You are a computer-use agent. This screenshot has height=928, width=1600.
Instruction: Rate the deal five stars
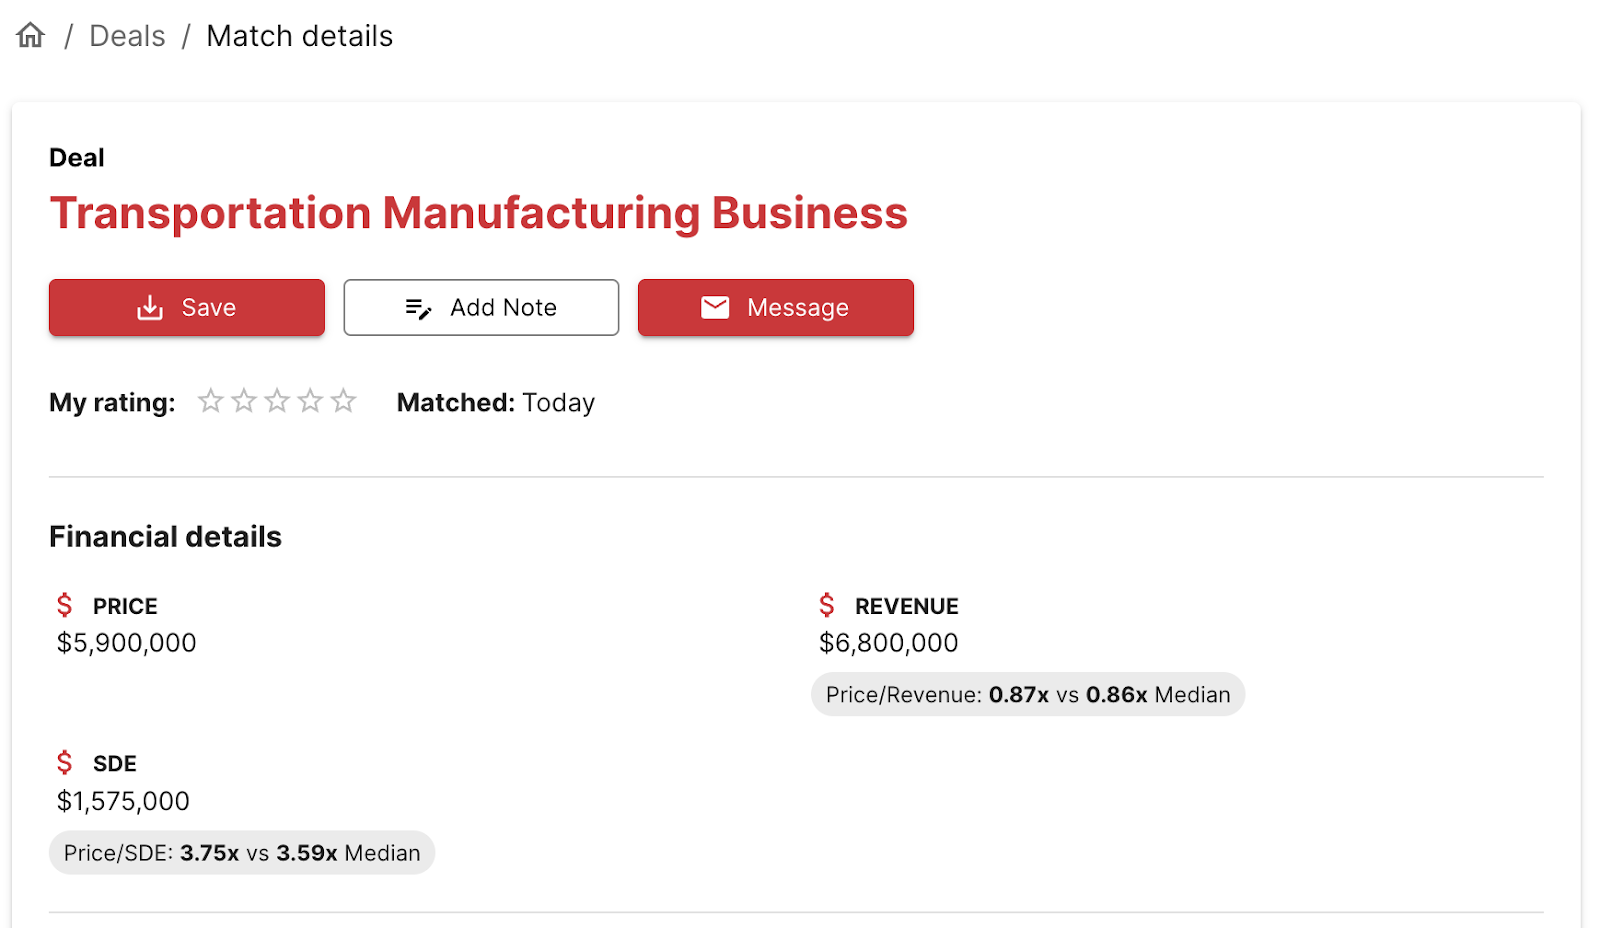pyautogui.click(x=344, y=401)
